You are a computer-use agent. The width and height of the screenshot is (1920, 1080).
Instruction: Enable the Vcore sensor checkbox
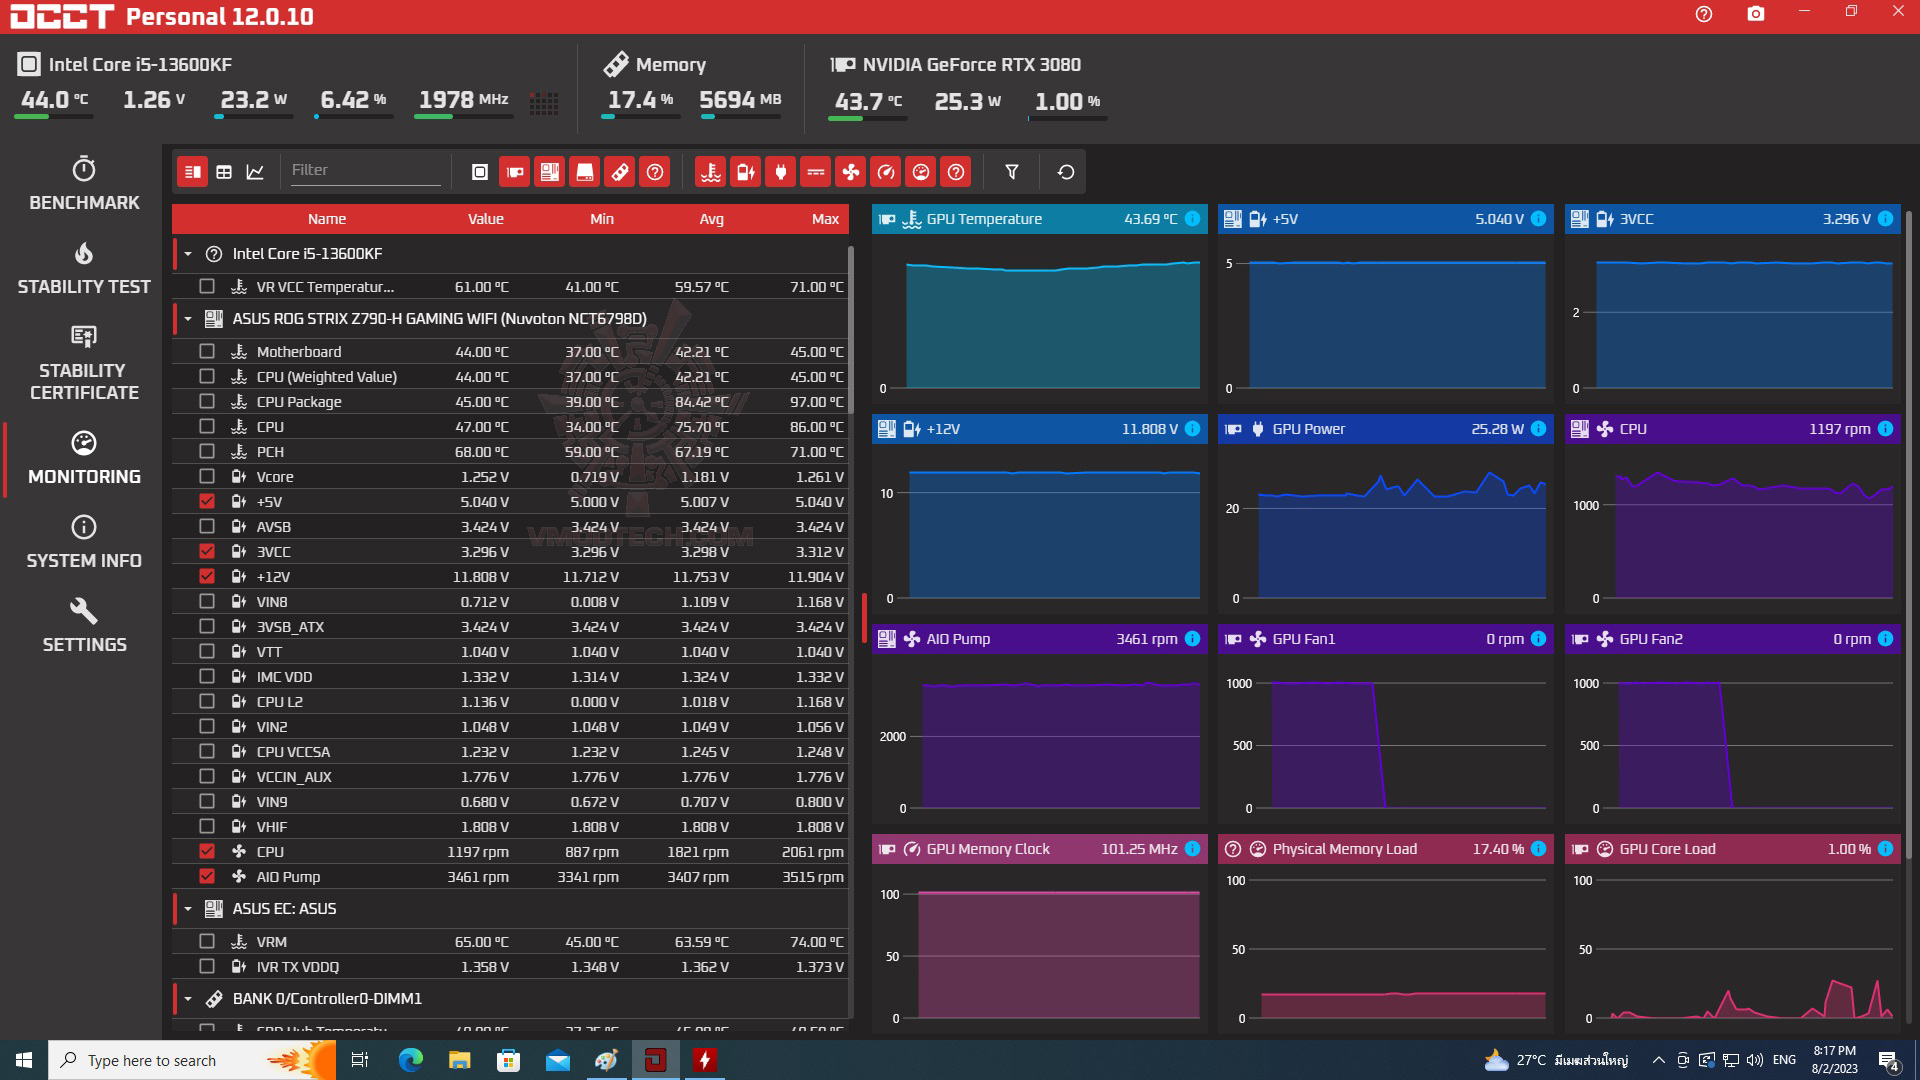coord(207,476)
